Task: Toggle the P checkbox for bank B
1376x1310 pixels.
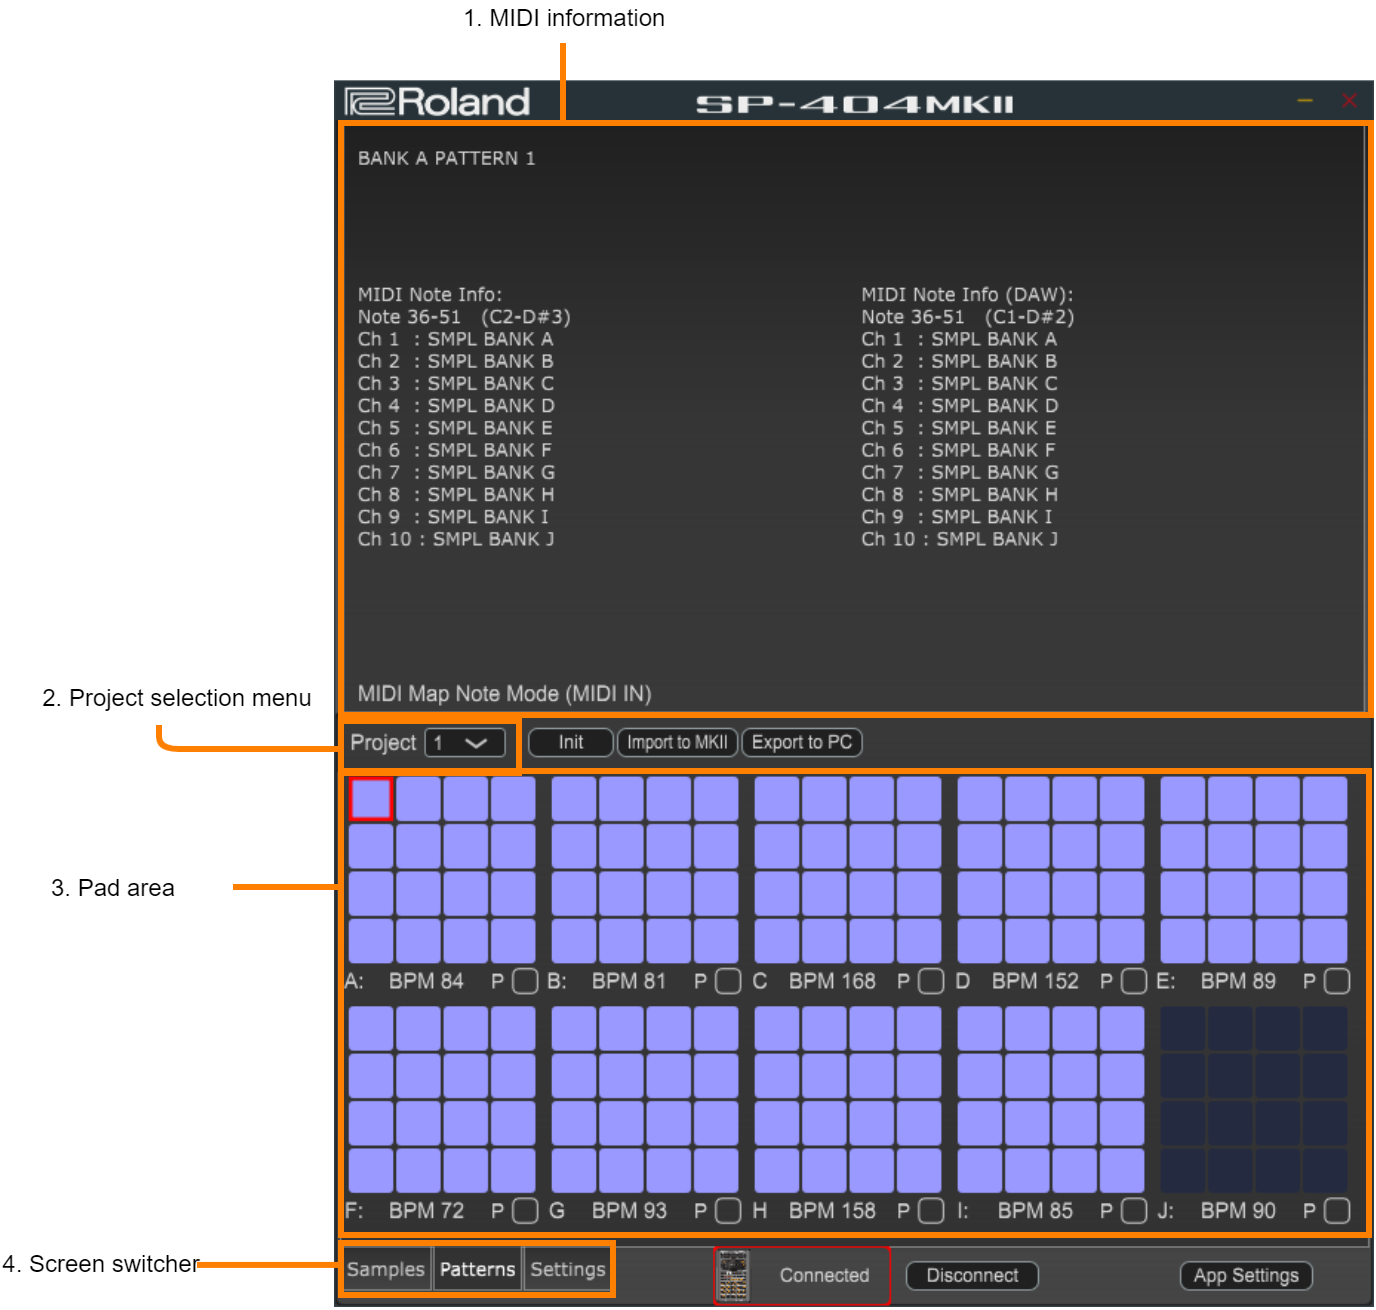Action: click(728, 981)
